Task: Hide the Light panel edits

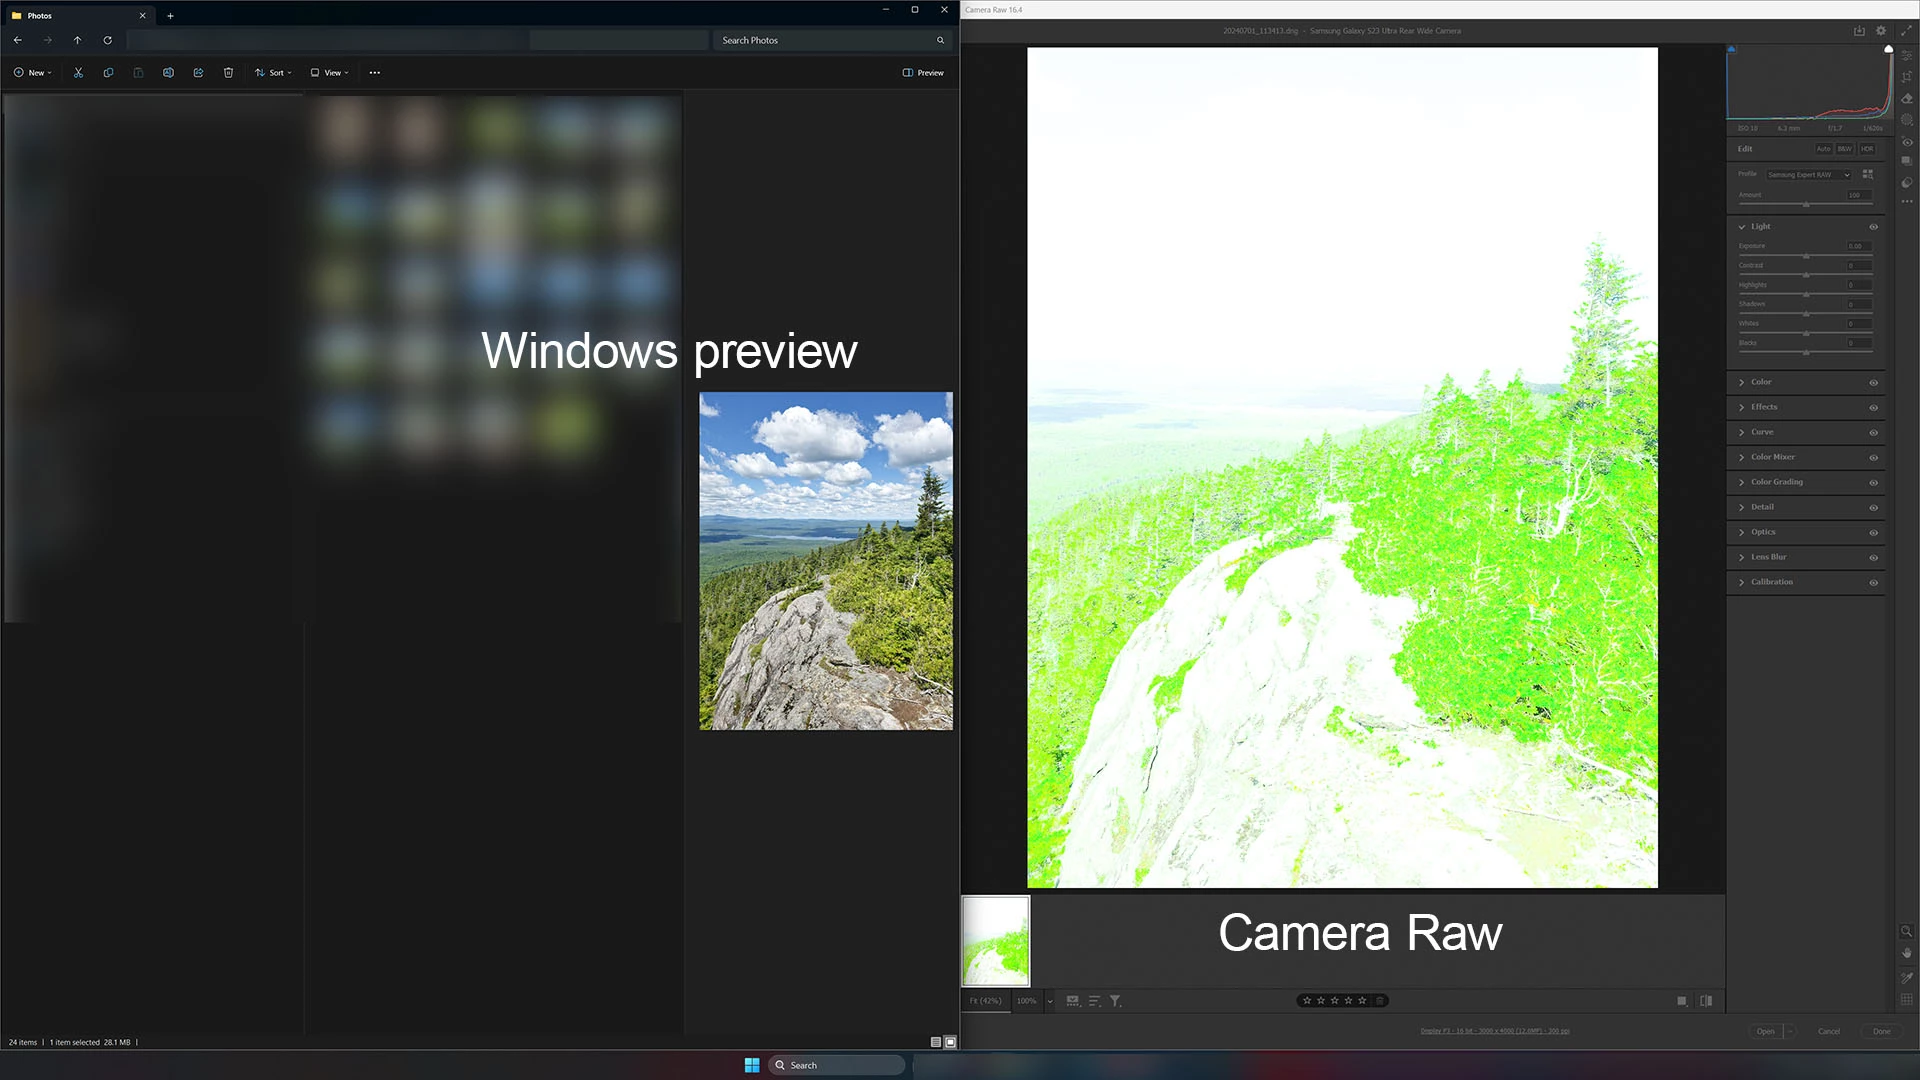Action: click(1873, 227)
